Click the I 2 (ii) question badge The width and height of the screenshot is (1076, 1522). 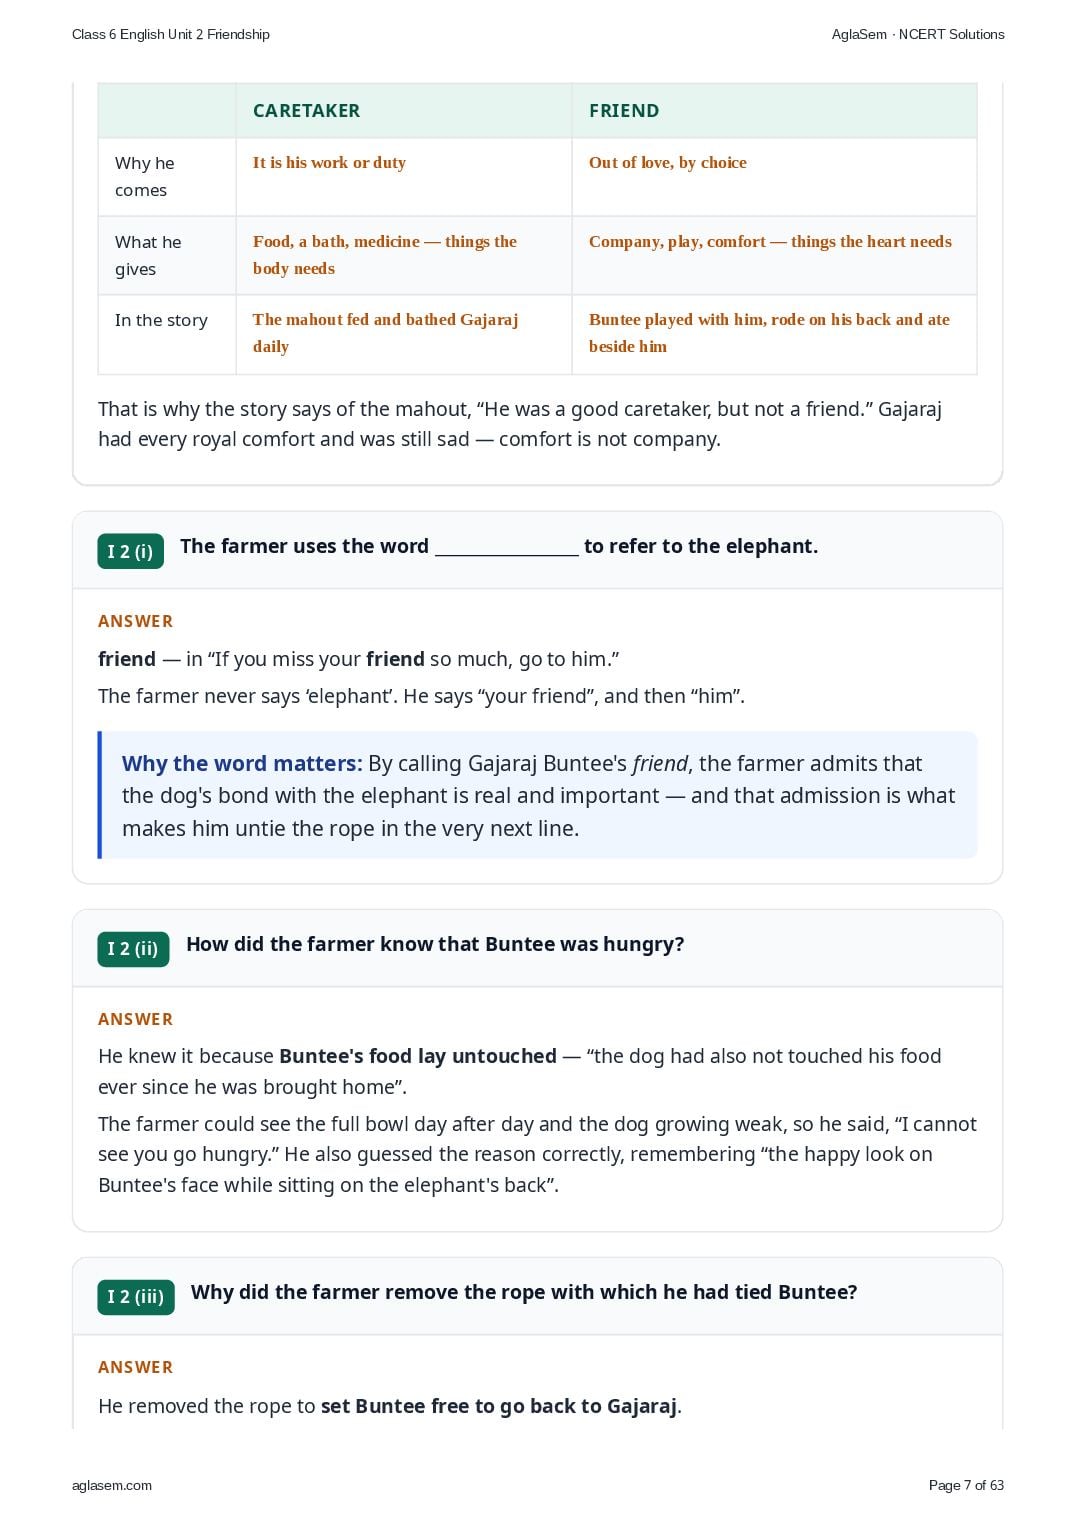pos(133,949)
